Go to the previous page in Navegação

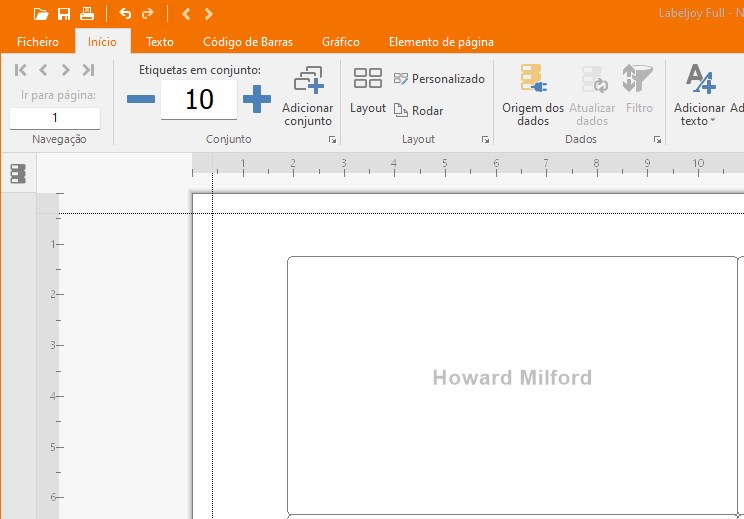(x=43, y=70)
